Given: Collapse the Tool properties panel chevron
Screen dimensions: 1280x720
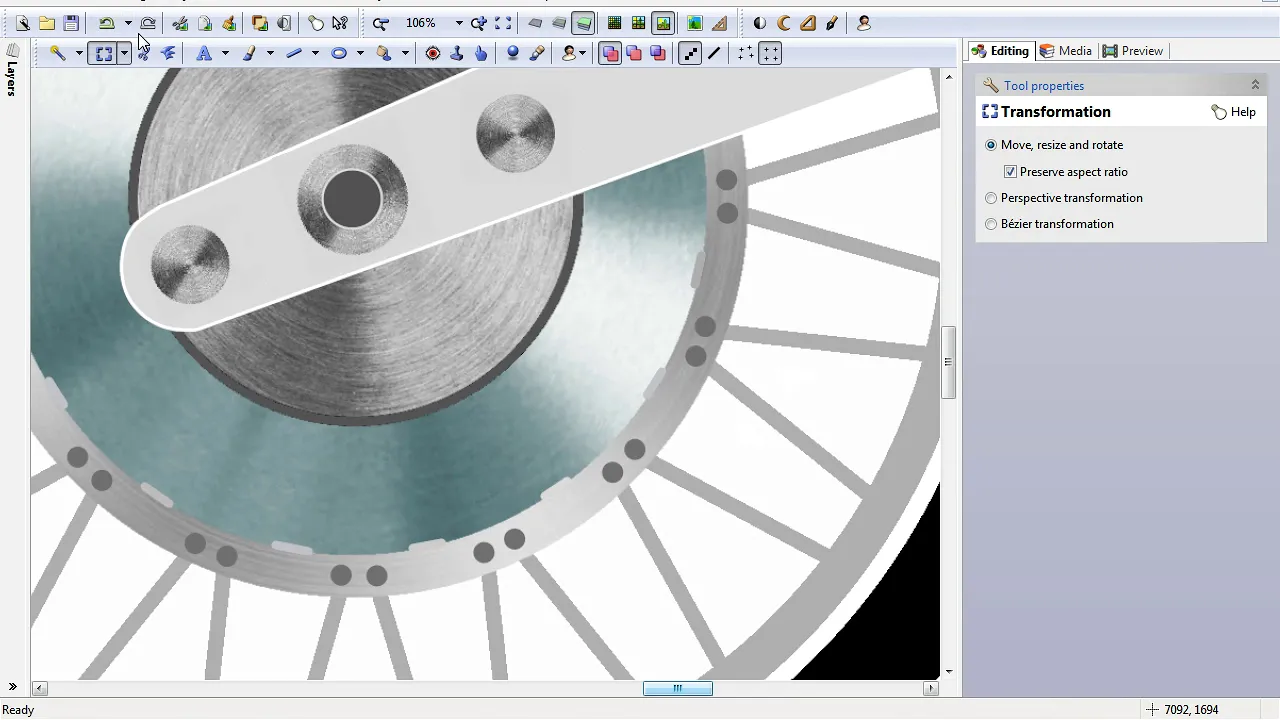Looking at the screenshot, I should point(1255,86).
